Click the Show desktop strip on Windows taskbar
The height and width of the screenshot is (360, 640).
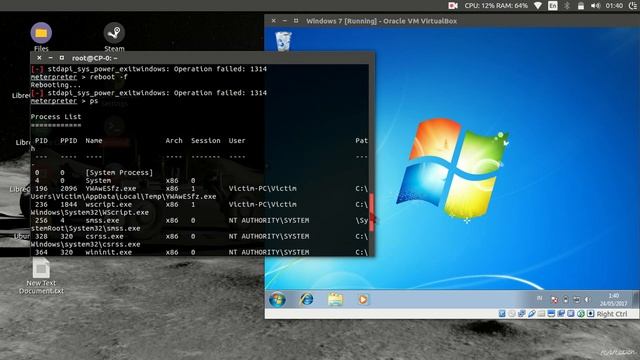click(x=636, y=300)
